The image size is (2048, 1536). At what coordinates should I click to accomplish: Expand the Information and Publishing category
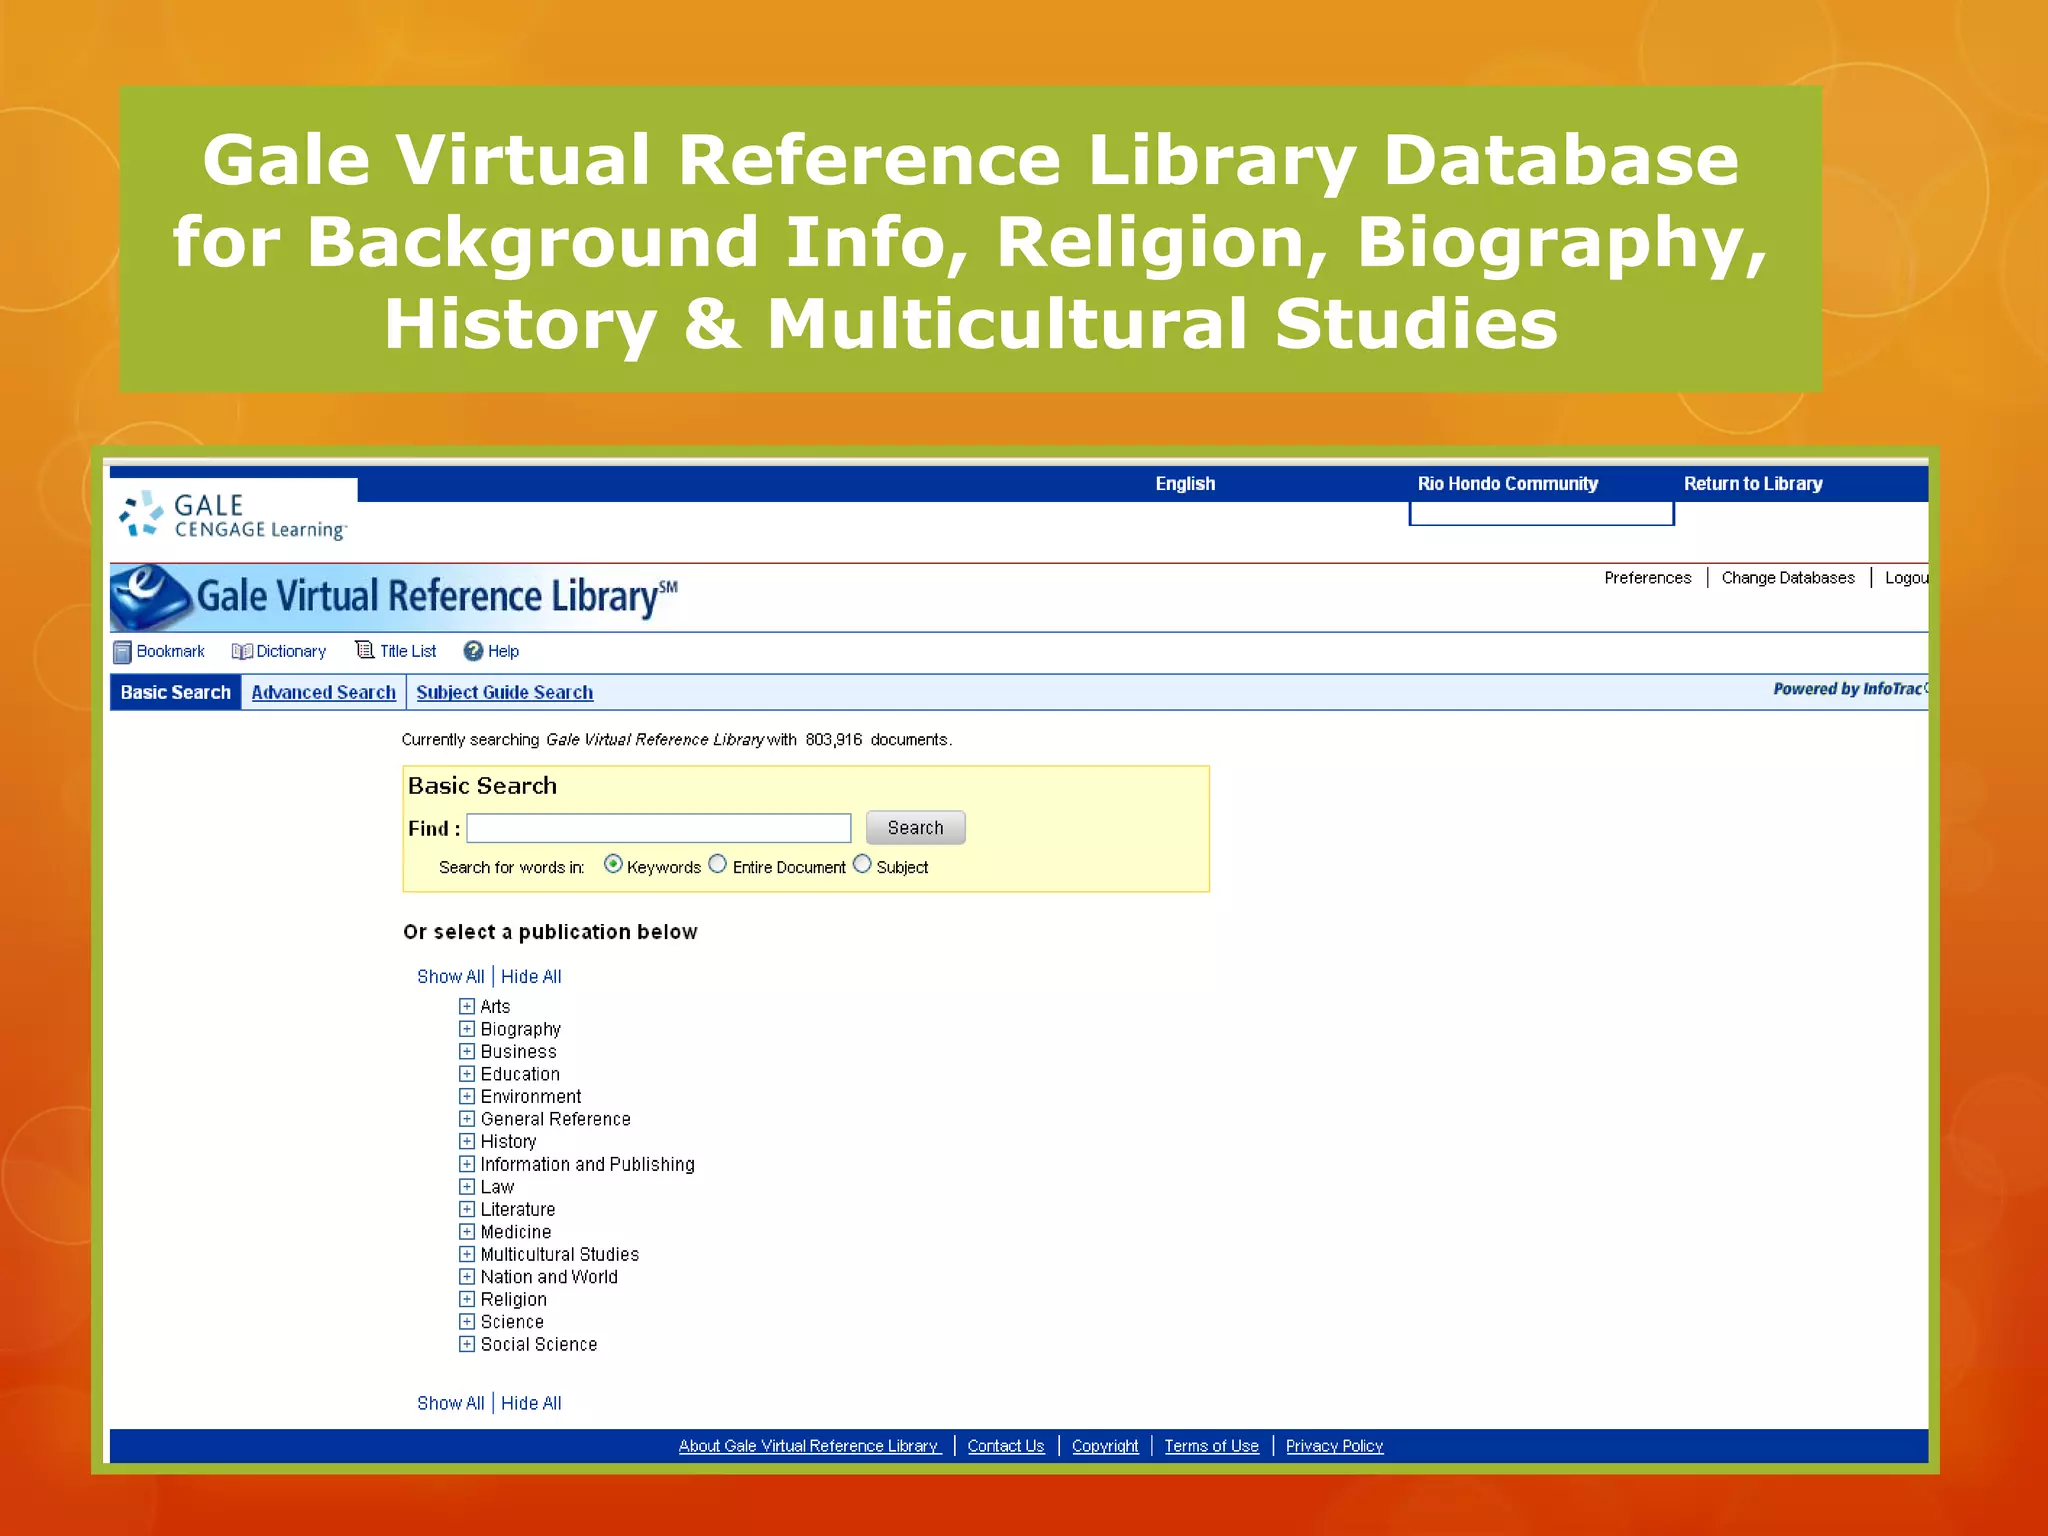pos(467,1164)
